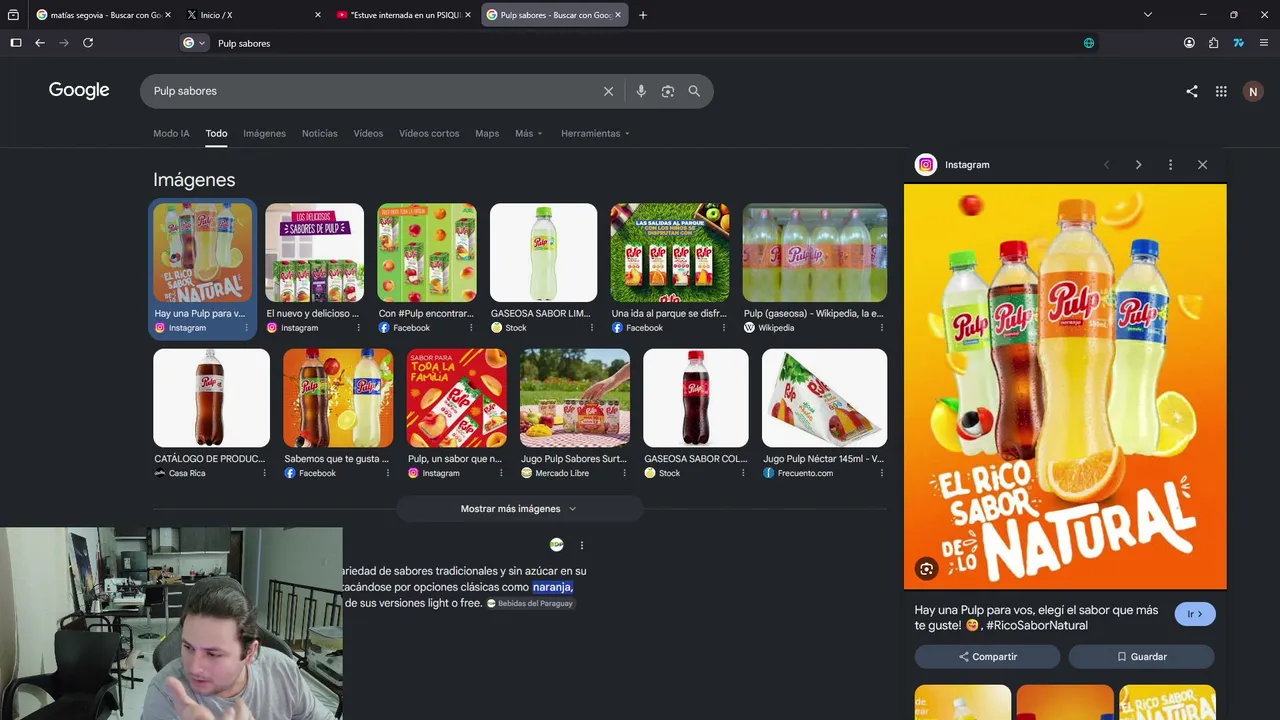Open options for Wikipedia Pulp result
This screenshot has height=720, width=1280.
(x=881, y=328)
